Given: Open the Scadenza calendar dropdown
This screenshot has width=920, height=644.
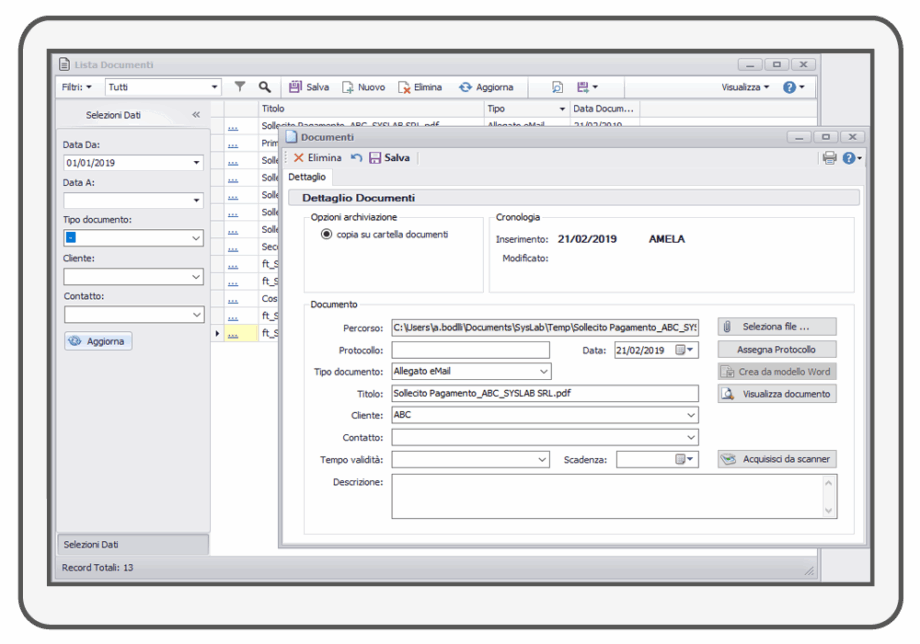Looking at the screenshot, I should pyautogui.click(x=685, y=459).
